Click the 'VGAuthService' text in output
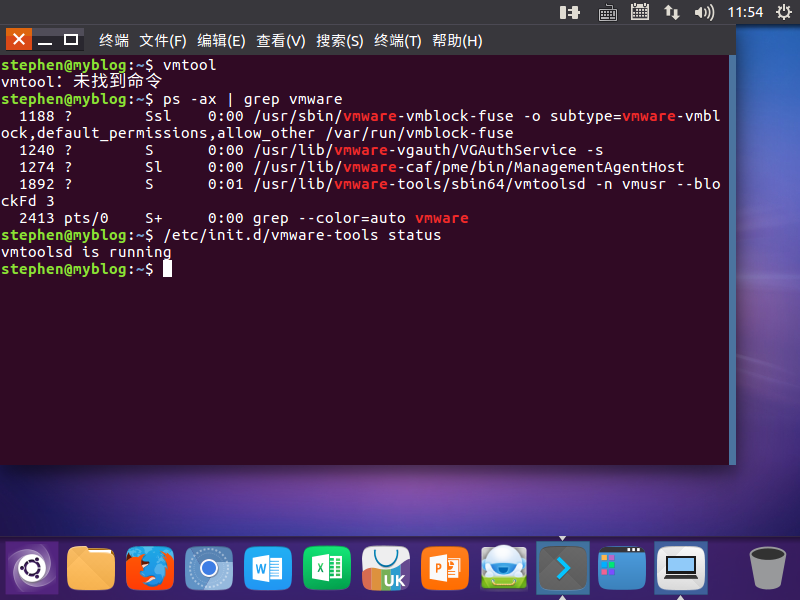800x600 pixels. click(x=518, y=150)
